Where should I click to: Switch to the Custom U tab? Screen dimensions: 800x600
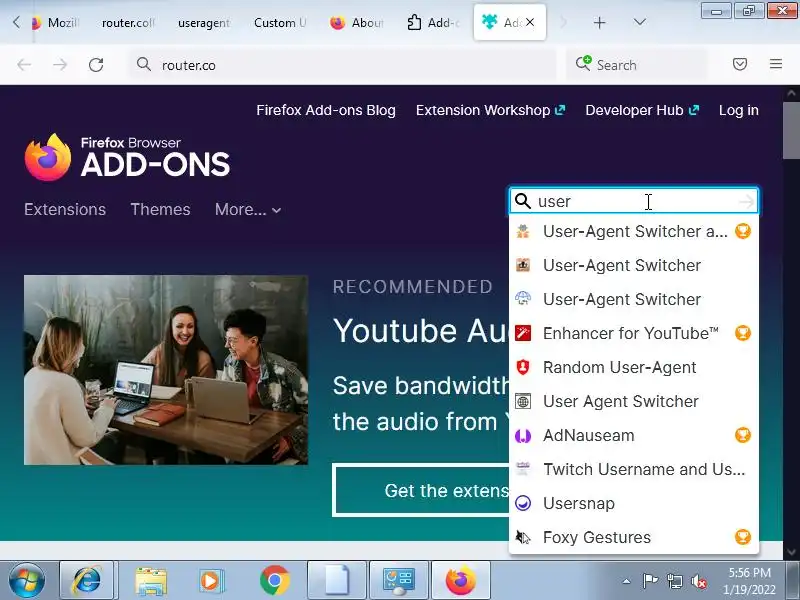tap(280, 22)
